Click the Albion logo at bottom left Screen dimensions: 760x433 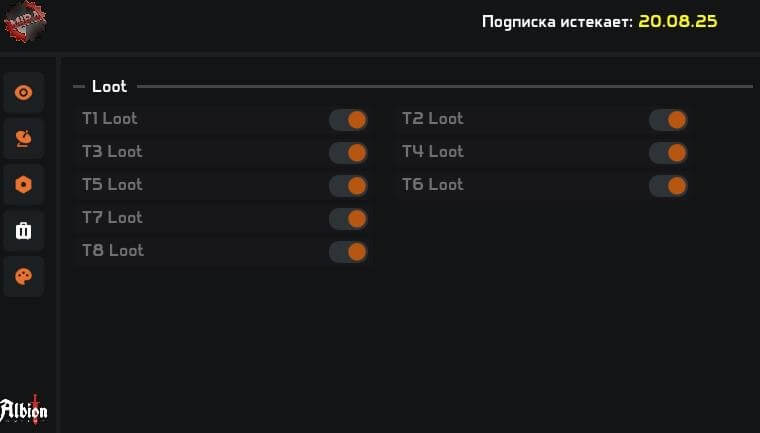24,408
